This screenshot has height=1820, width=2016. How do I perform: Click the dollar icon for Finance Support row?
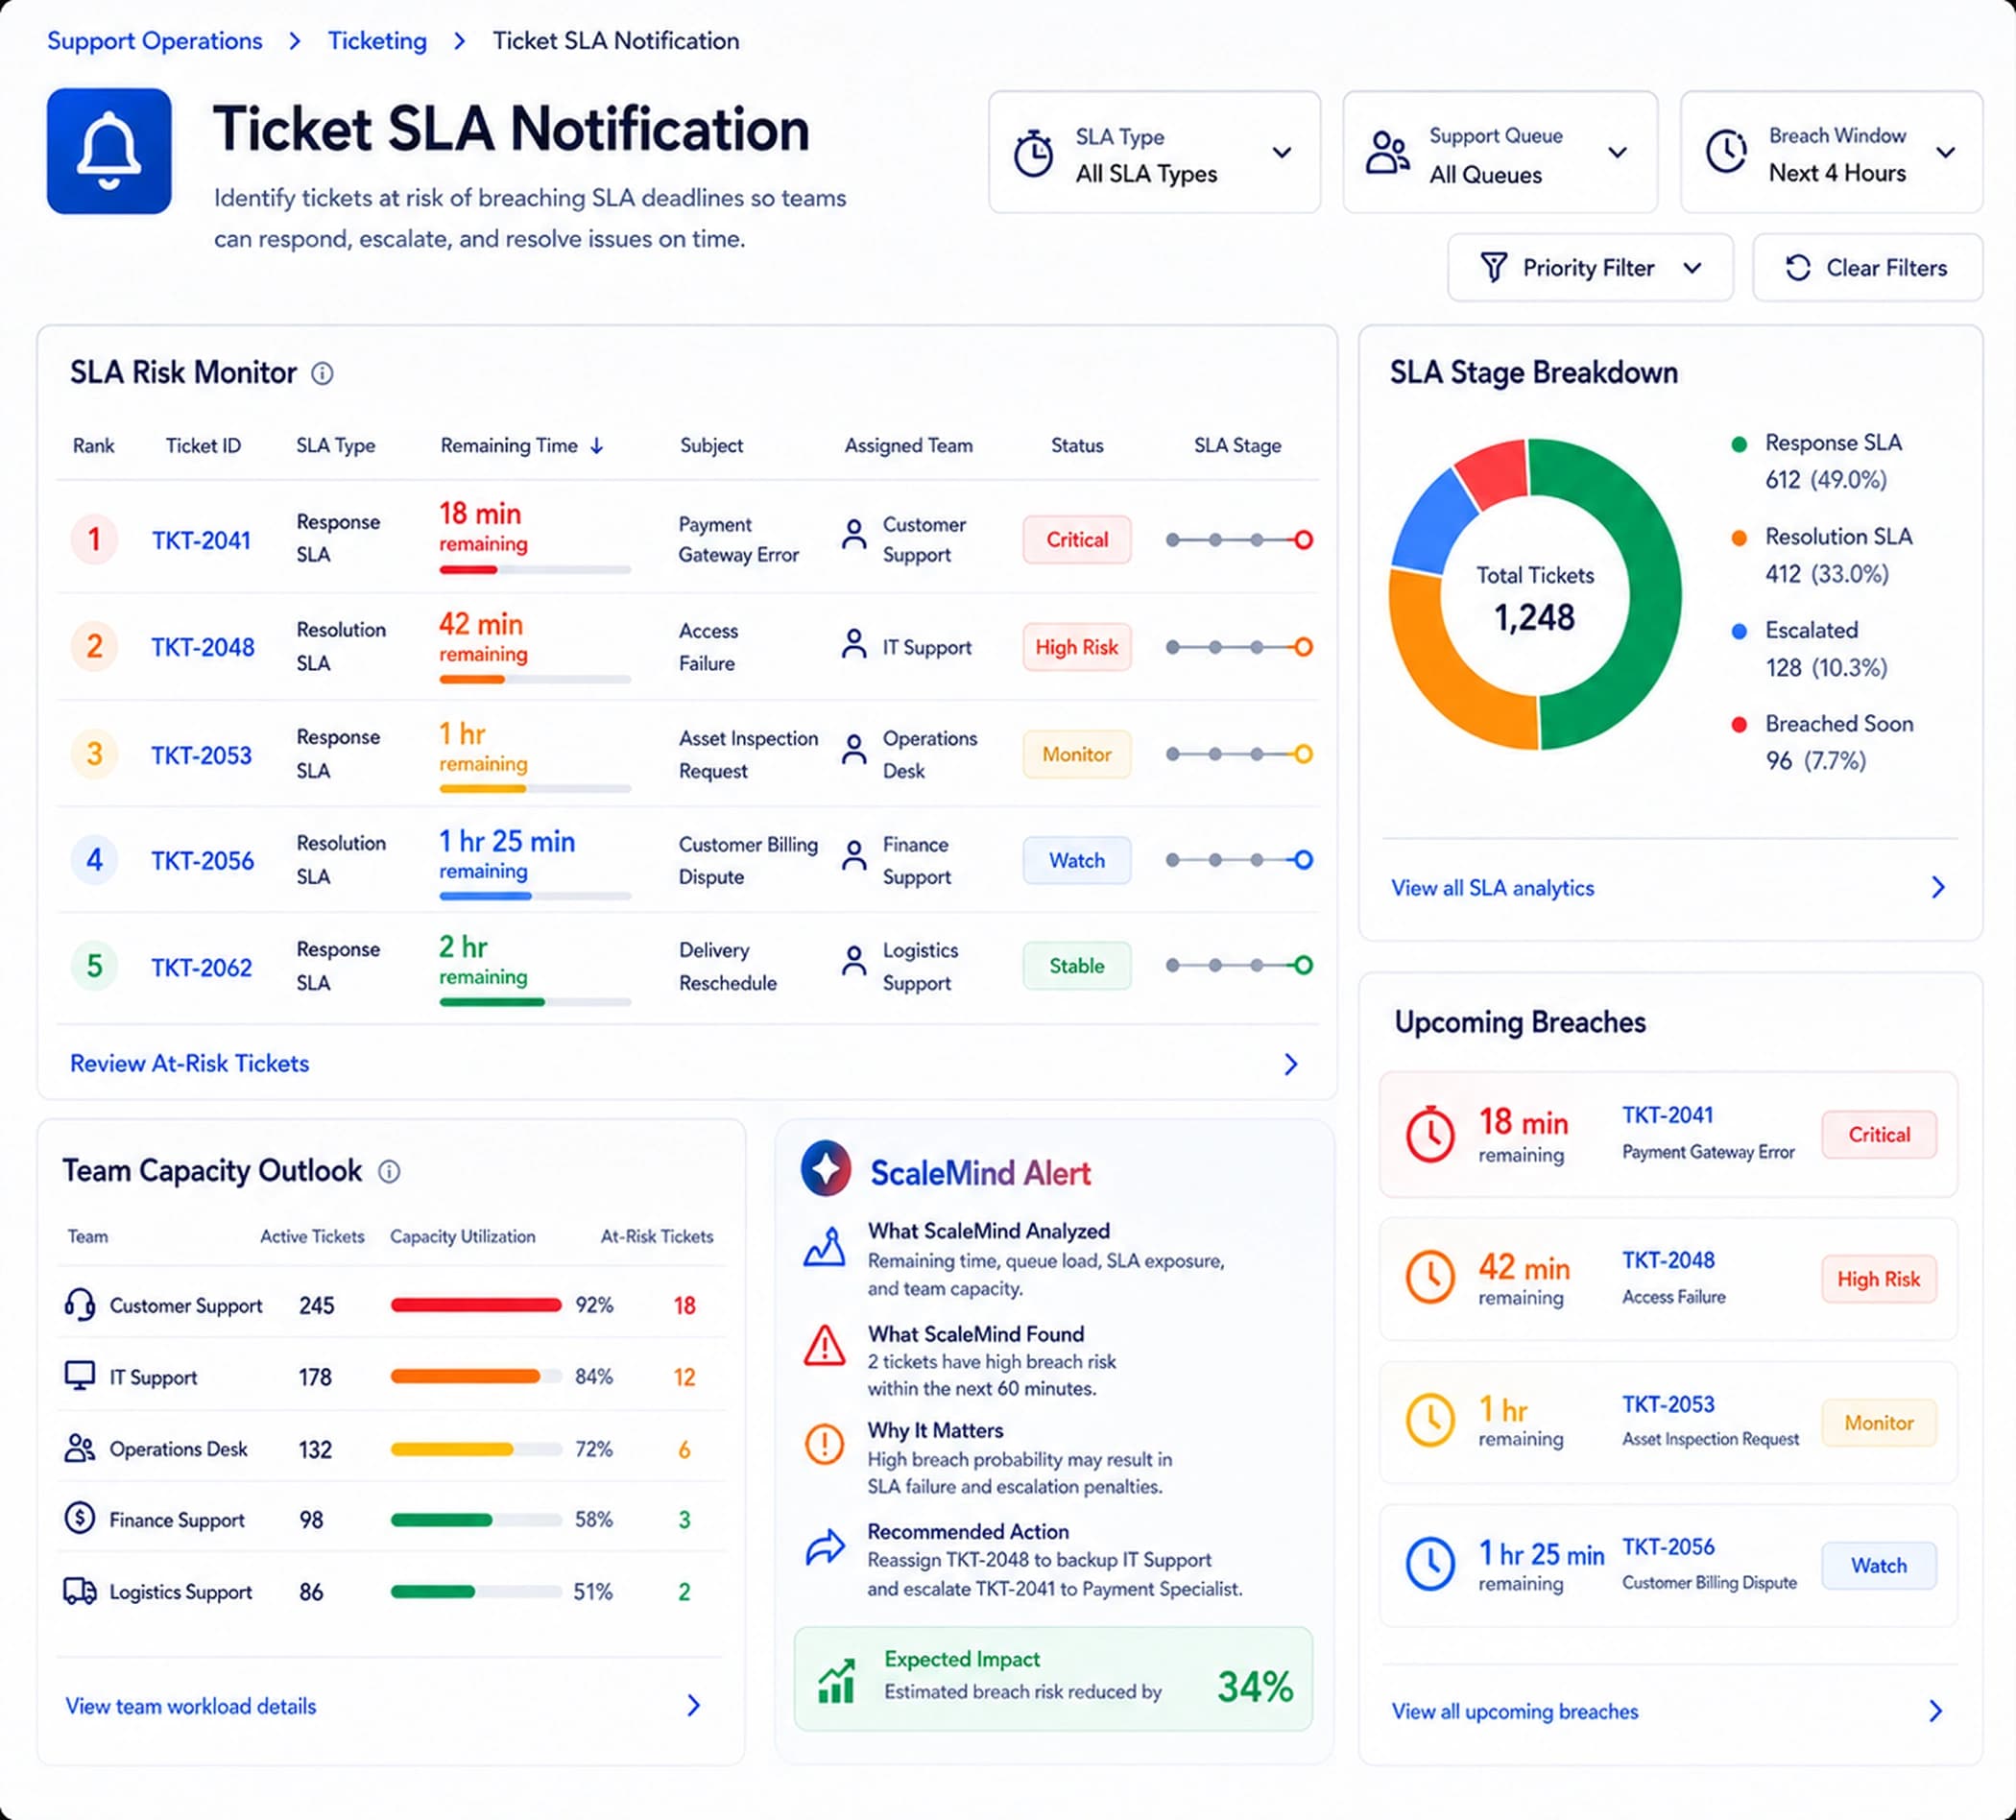tap(80, 1518)
